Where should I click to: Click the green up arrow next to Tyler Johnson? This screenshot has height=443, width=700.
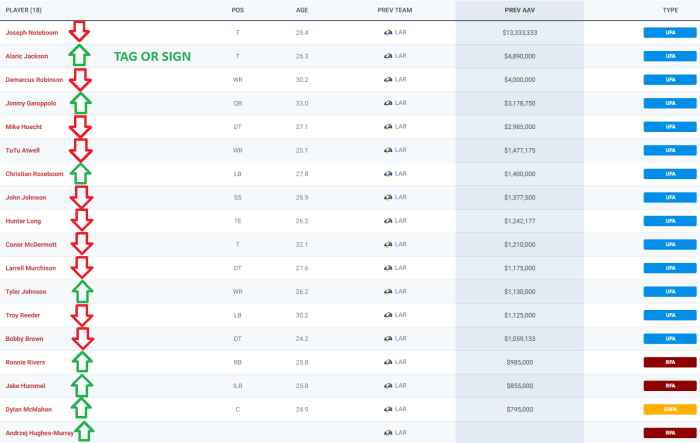point(81,291)
